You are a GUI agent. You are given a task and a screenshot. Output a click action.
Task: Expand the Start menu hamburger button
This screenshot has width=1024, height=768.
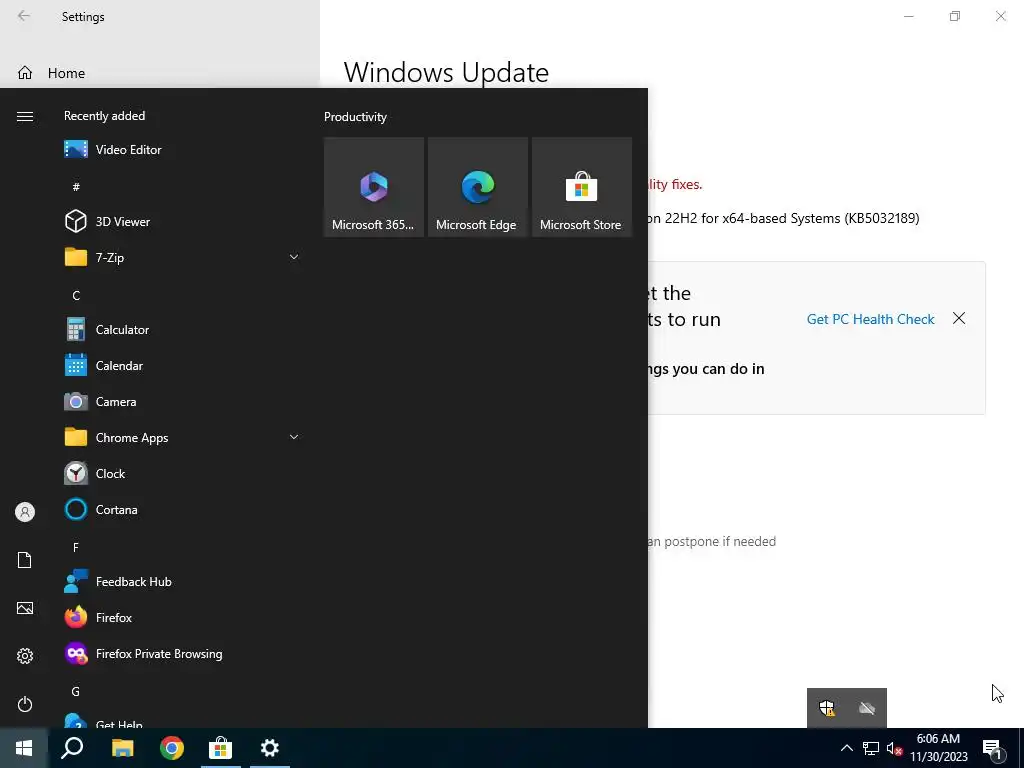[25, 116]
